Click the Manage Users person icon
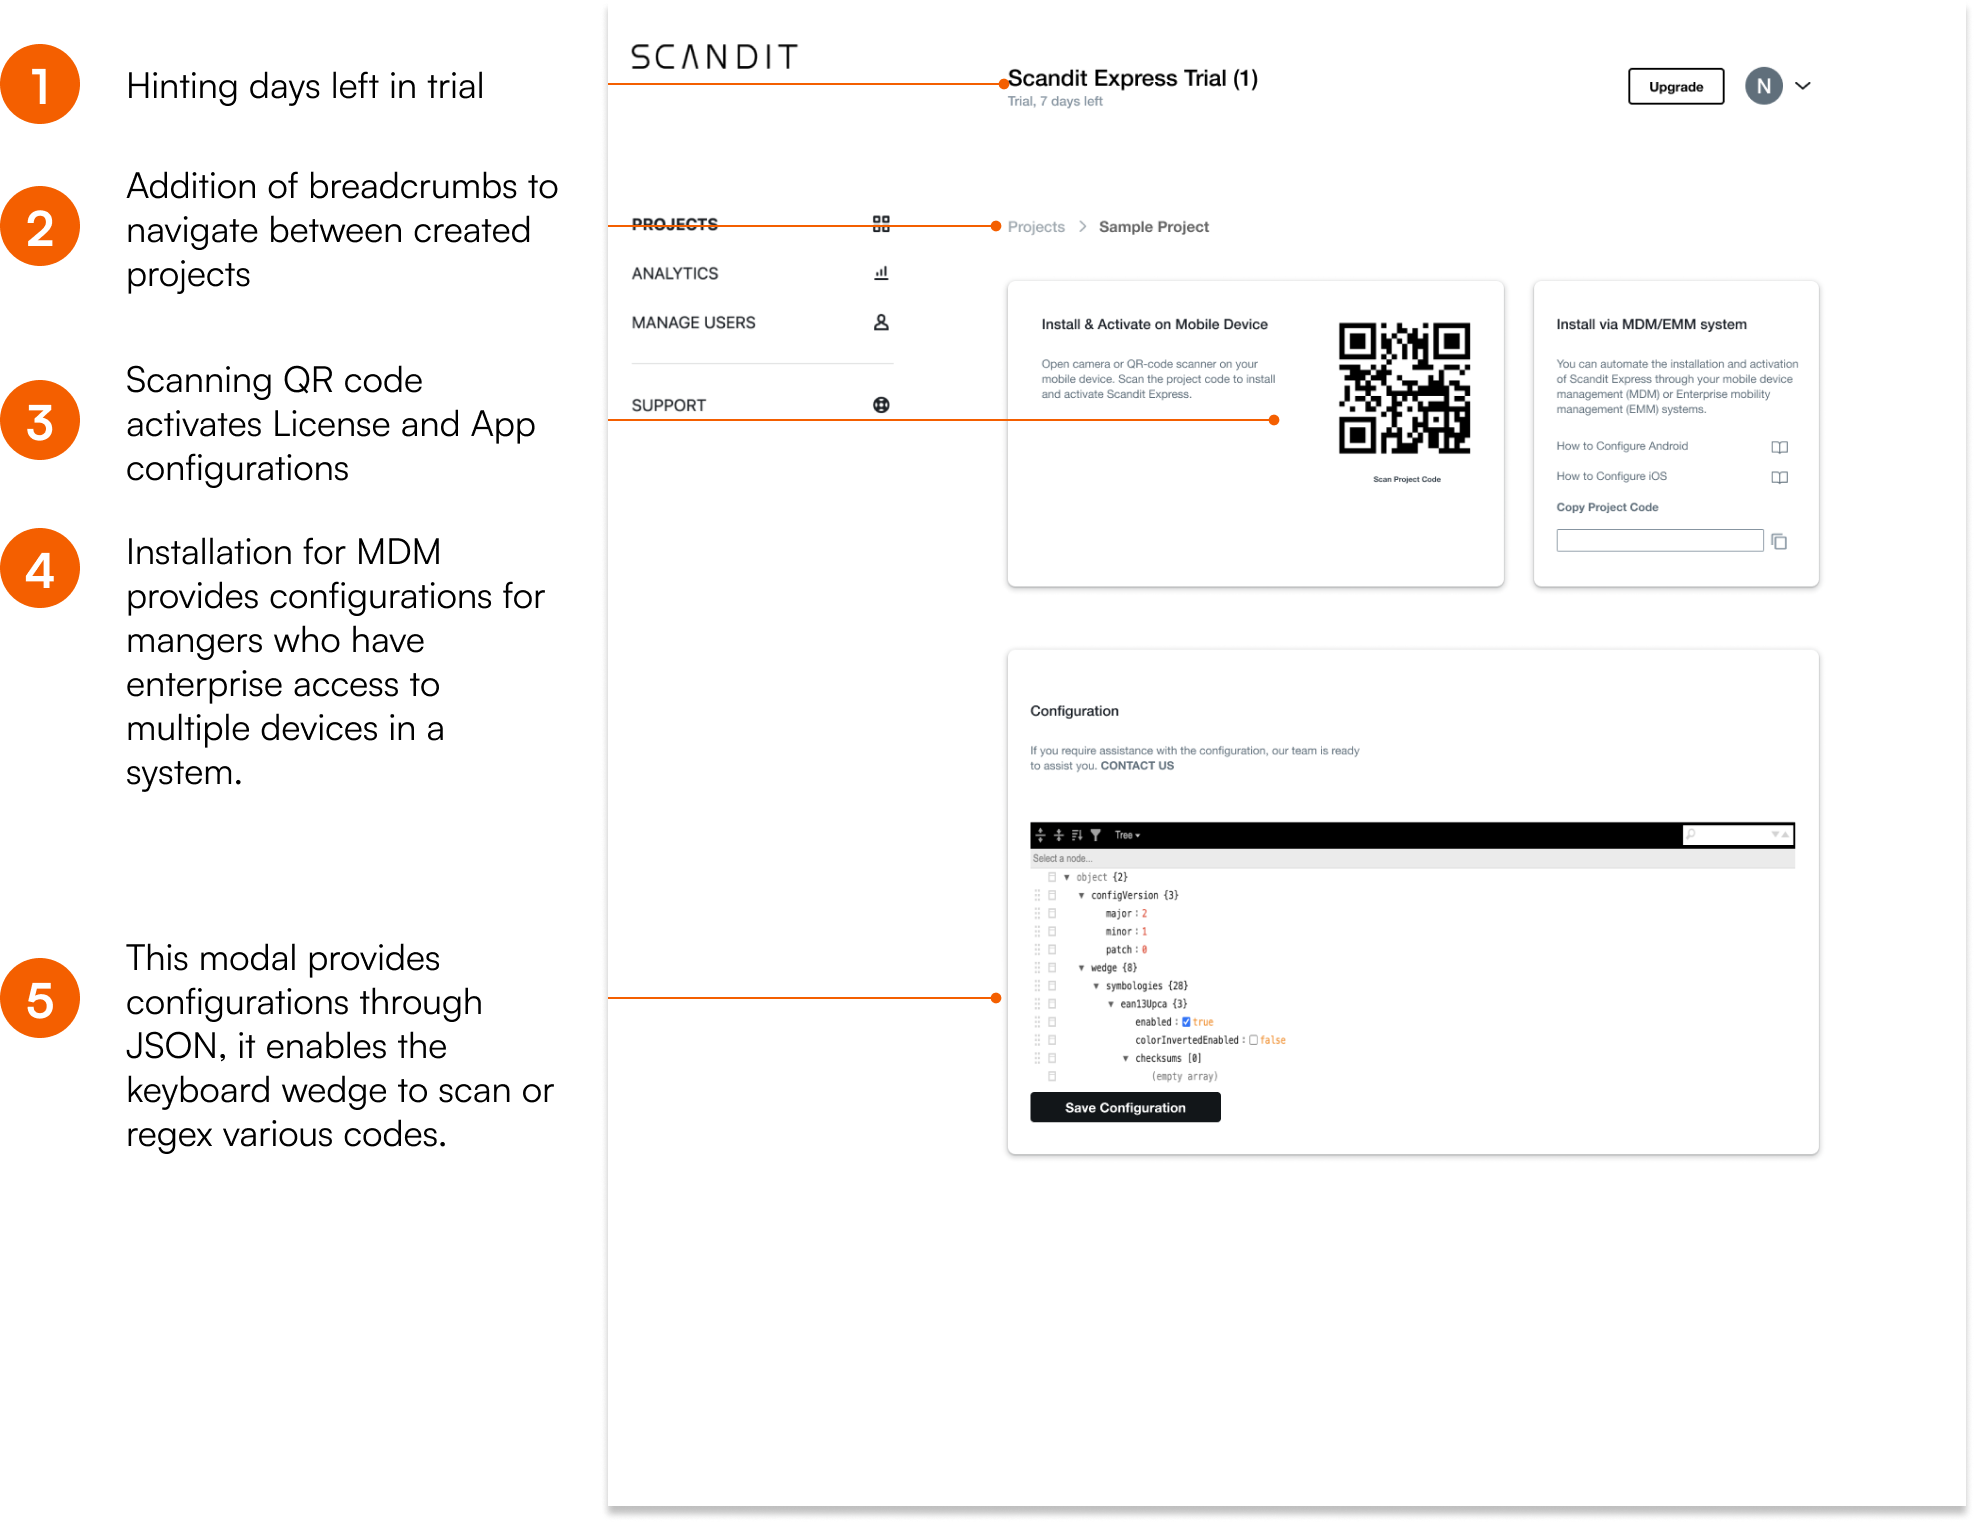This screenshot has width=1974, height=1522. (x=881, y=322)
